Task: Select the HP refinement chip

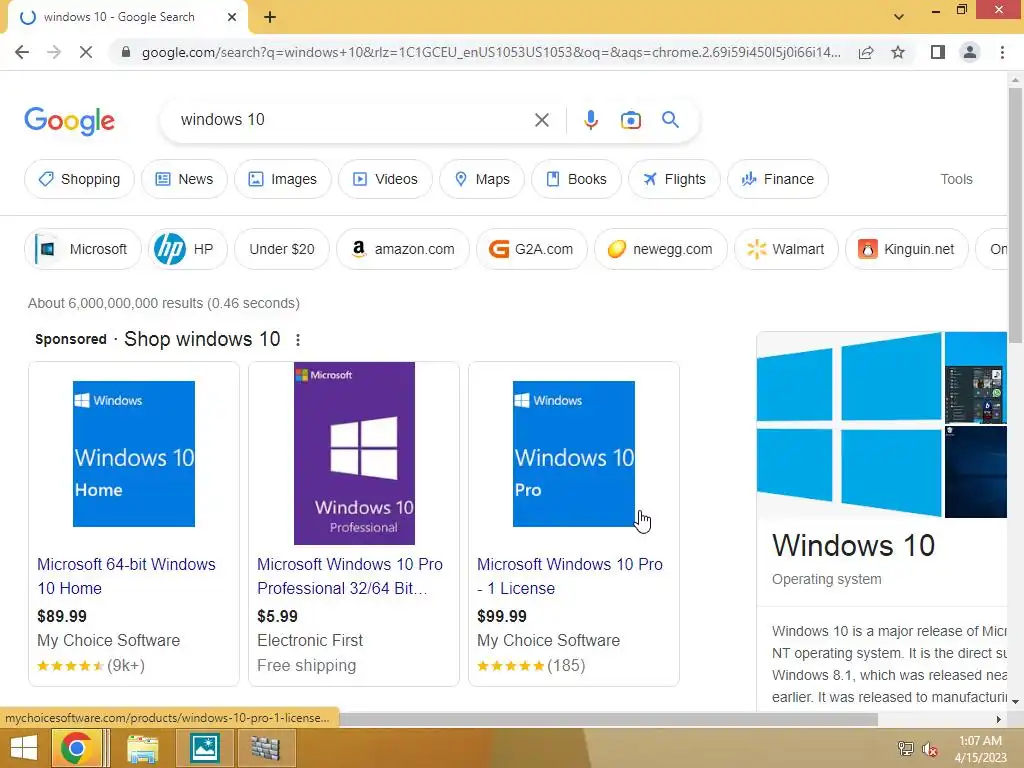Action: point(187,249)
